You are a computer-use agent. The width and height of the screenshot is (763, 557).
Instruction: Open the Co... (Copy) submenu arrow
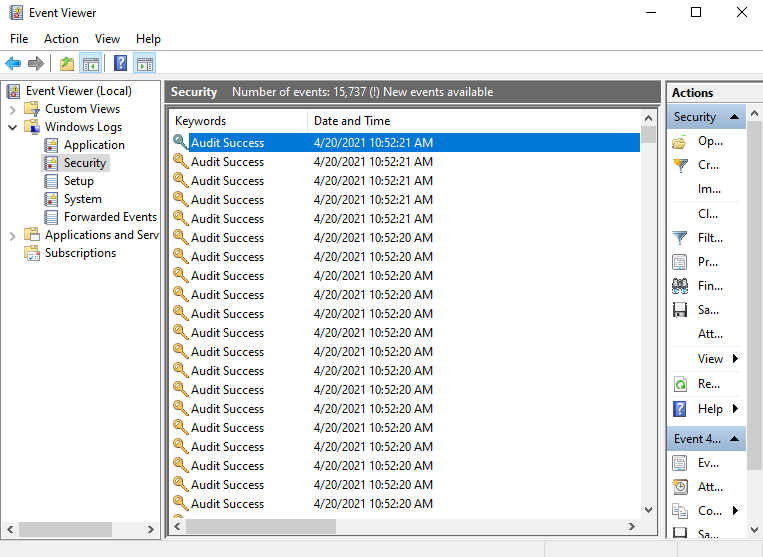pyautogui.click(x=736, y=510)
